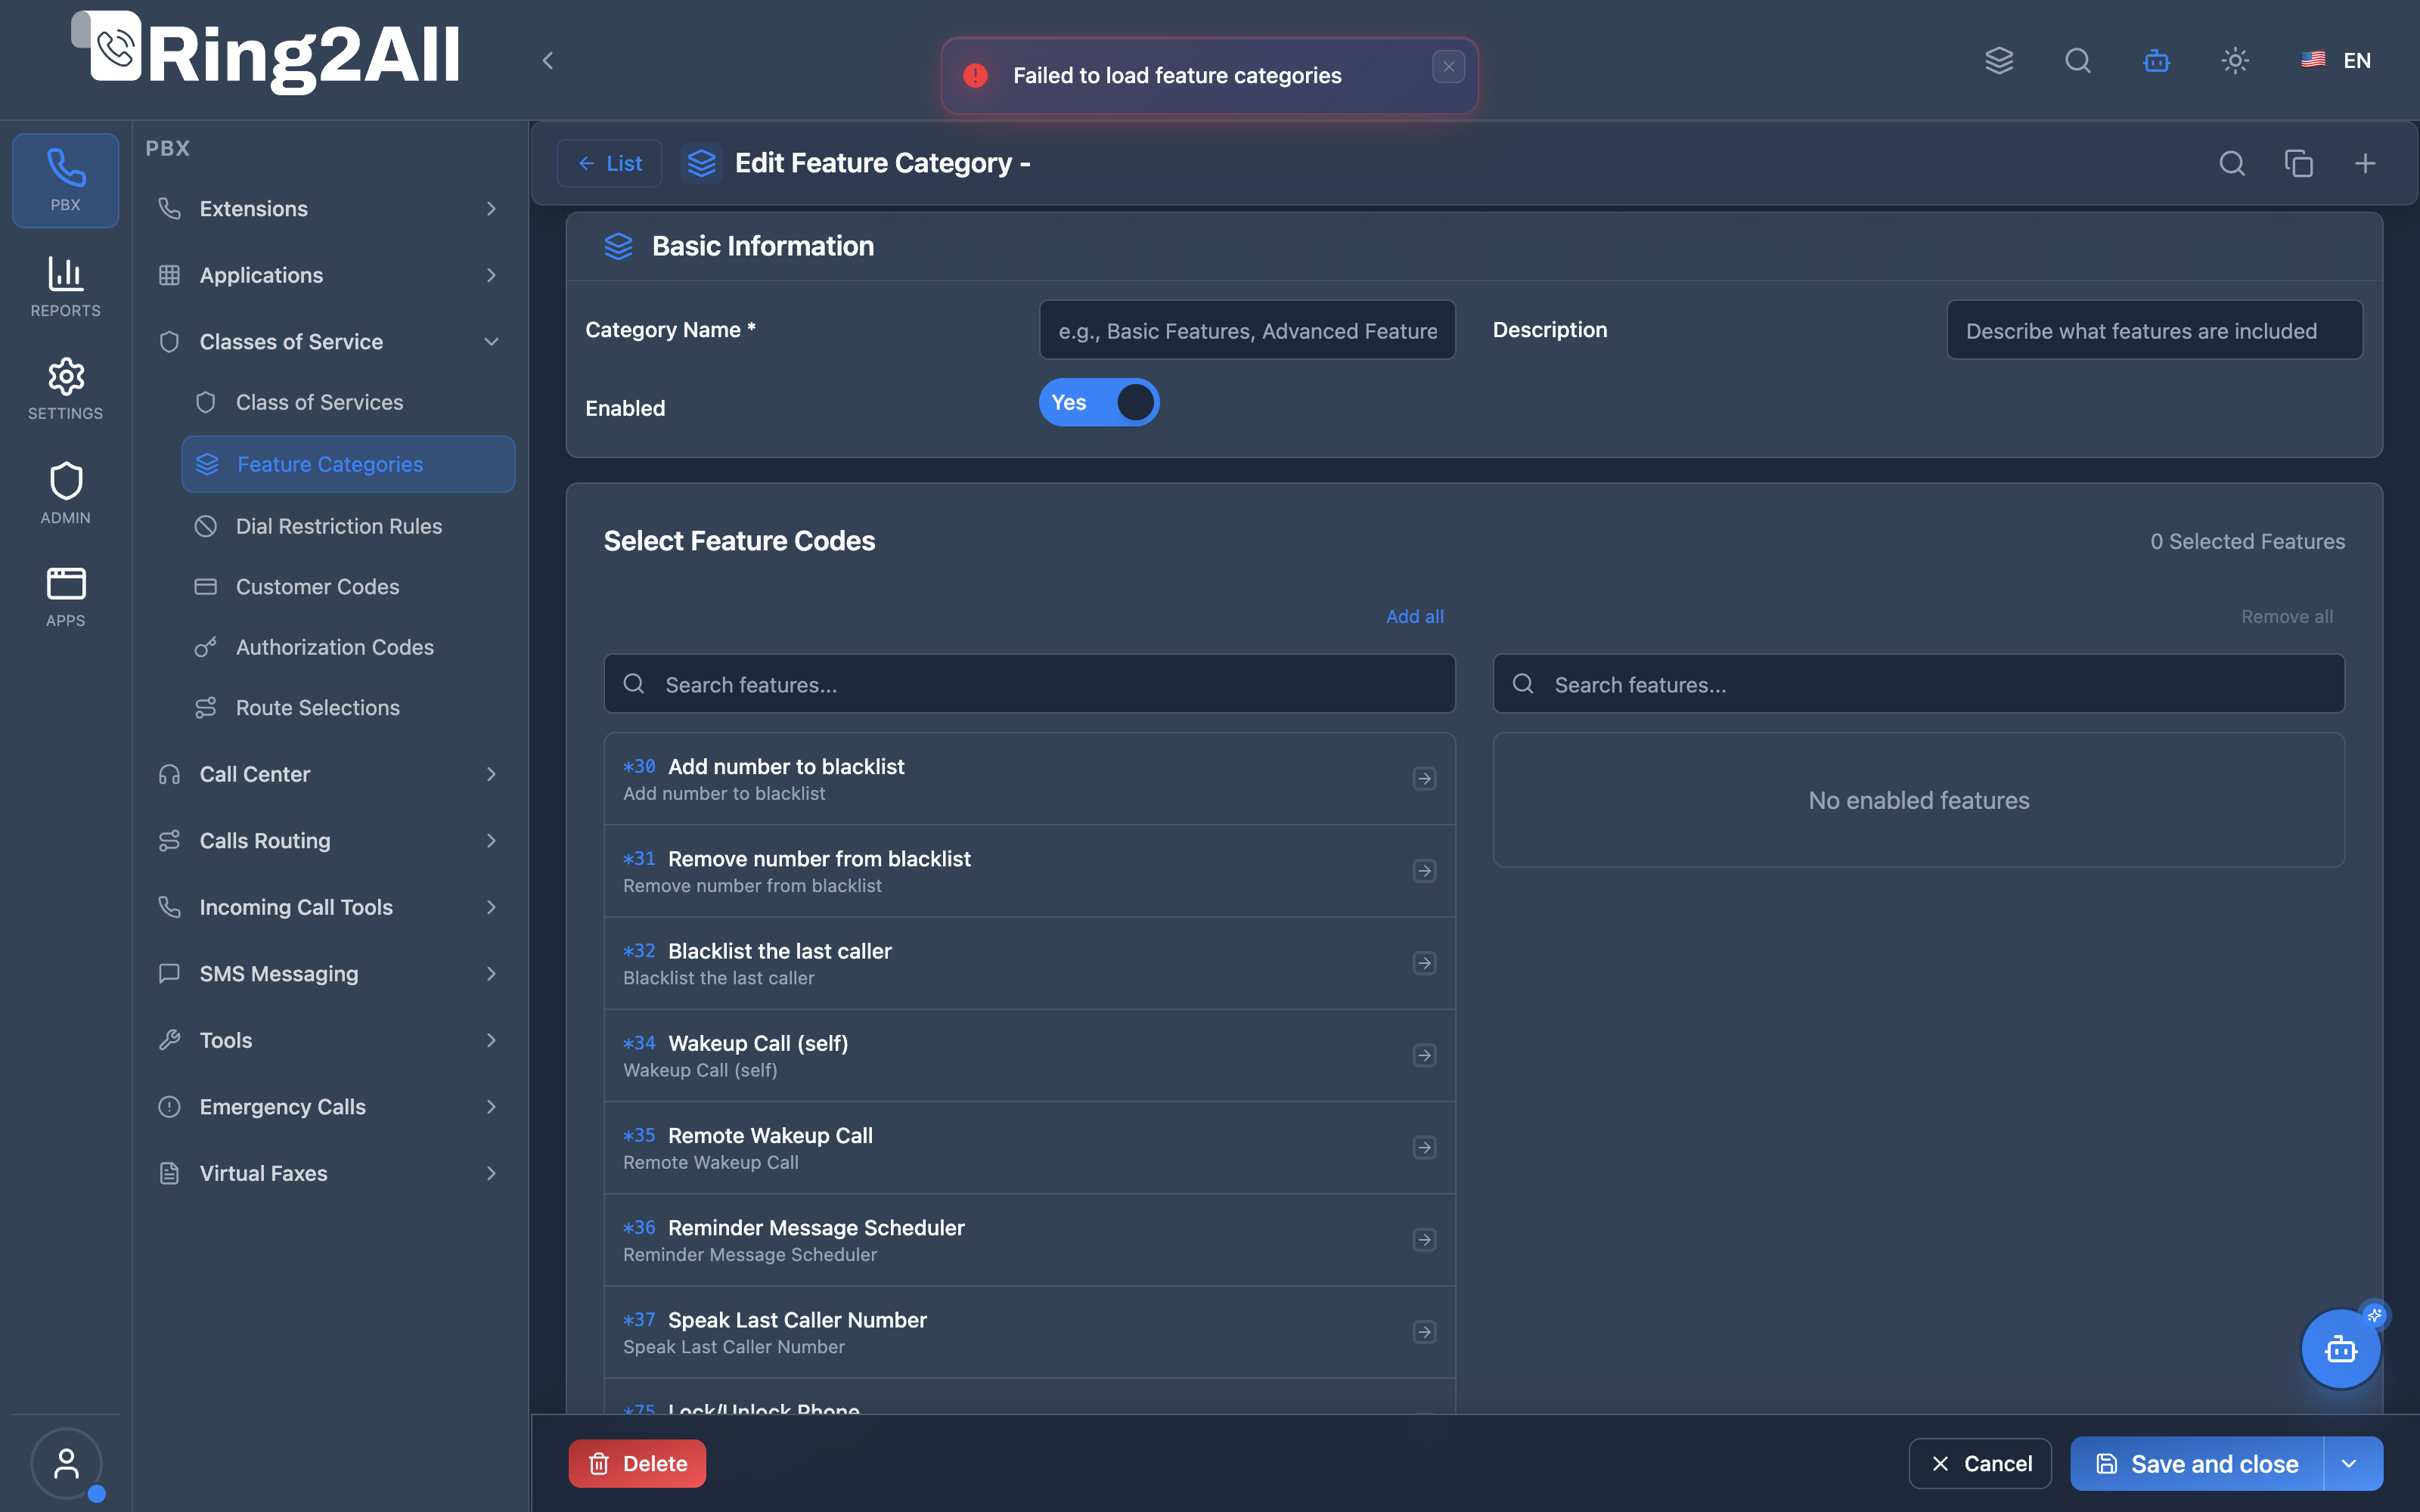Click the plus icon to add new

(x=2365, y=163)
